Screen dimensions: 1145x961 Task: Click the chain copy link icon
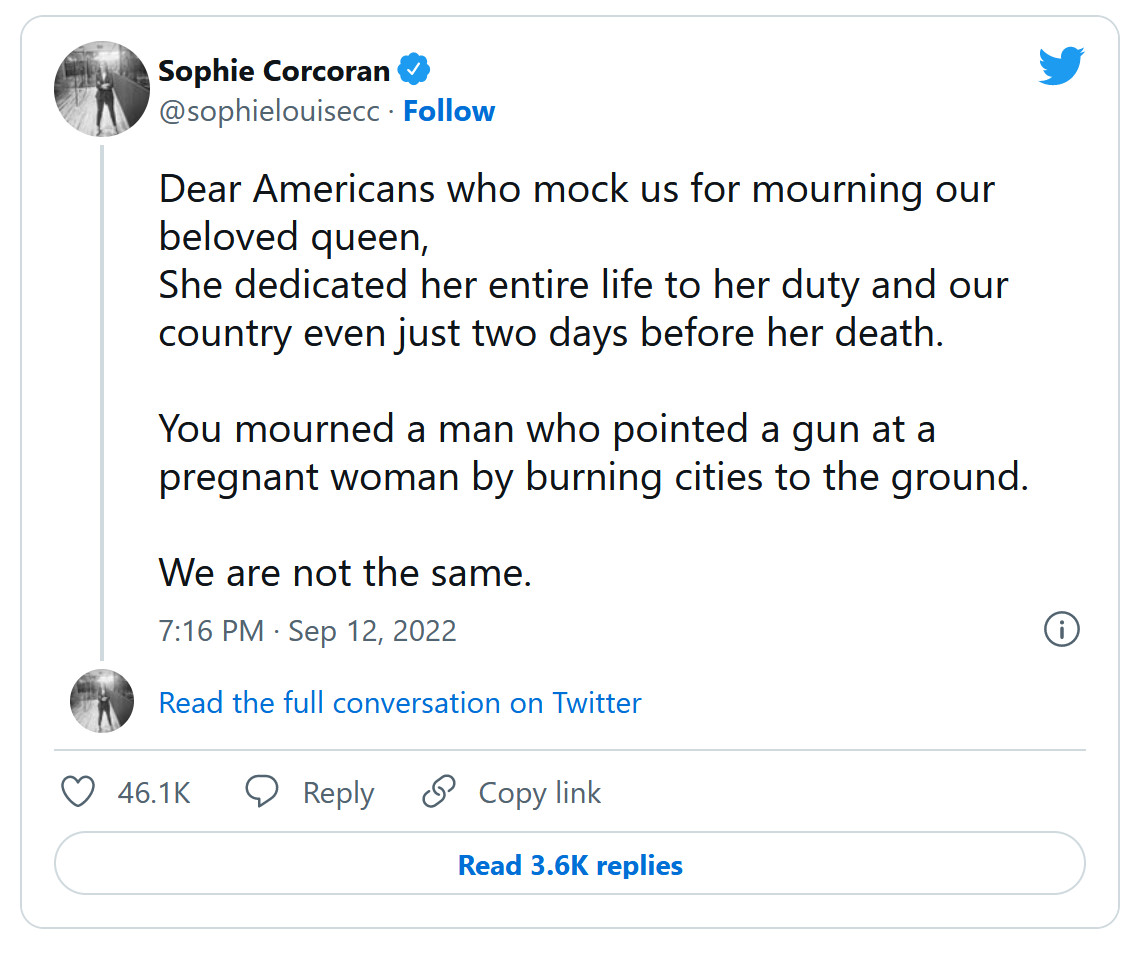(x=439, y=793)
